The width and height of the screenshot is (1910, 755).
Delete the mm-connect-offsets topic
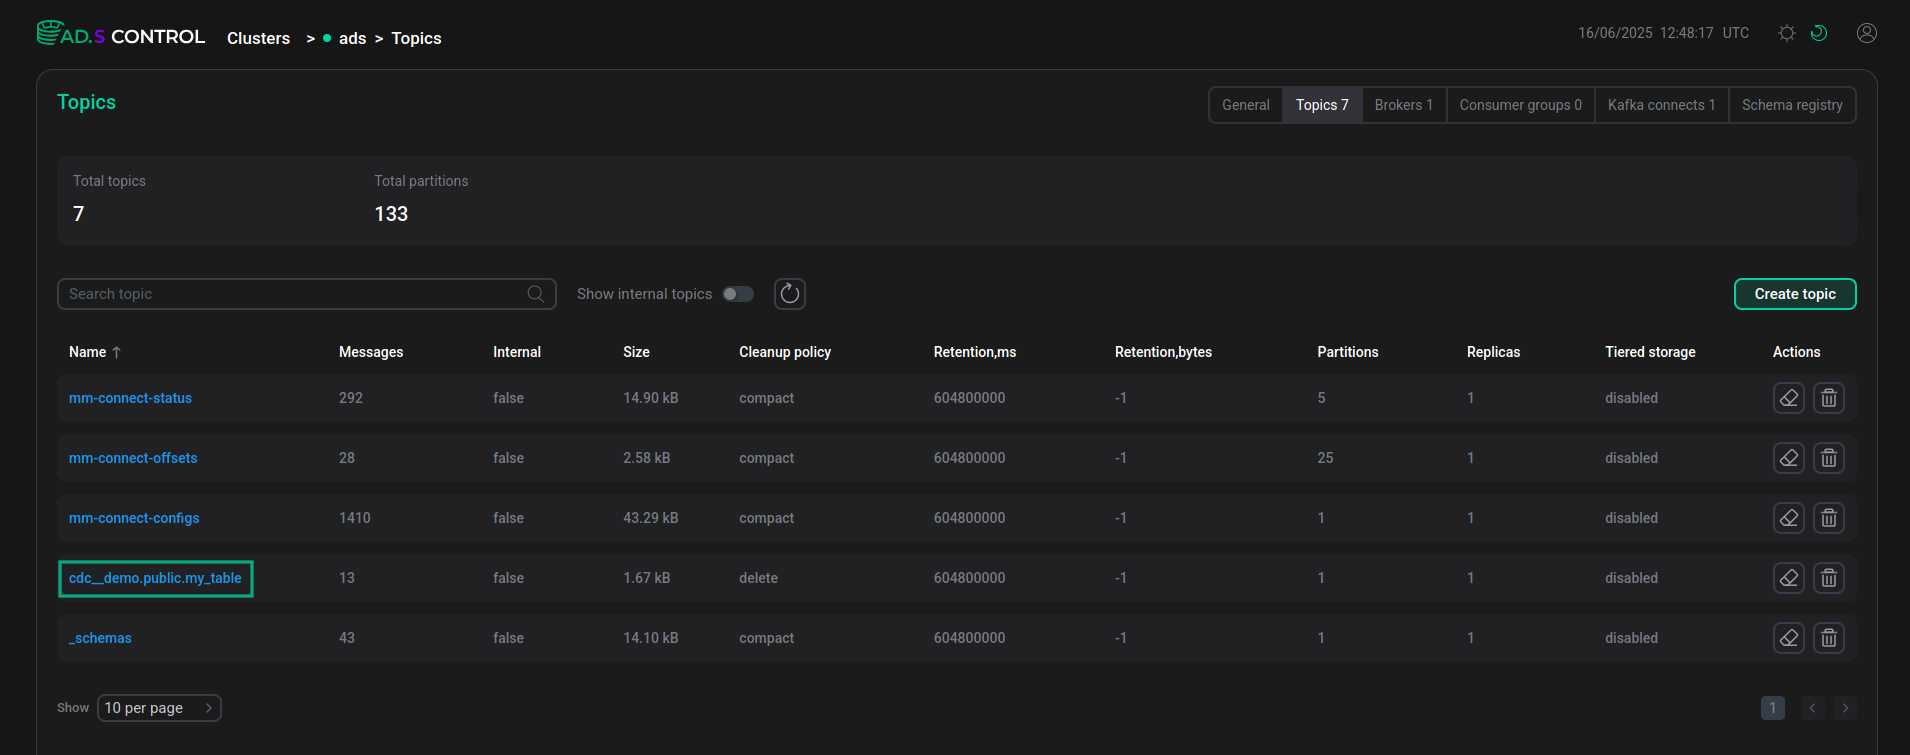[1829, 458]
